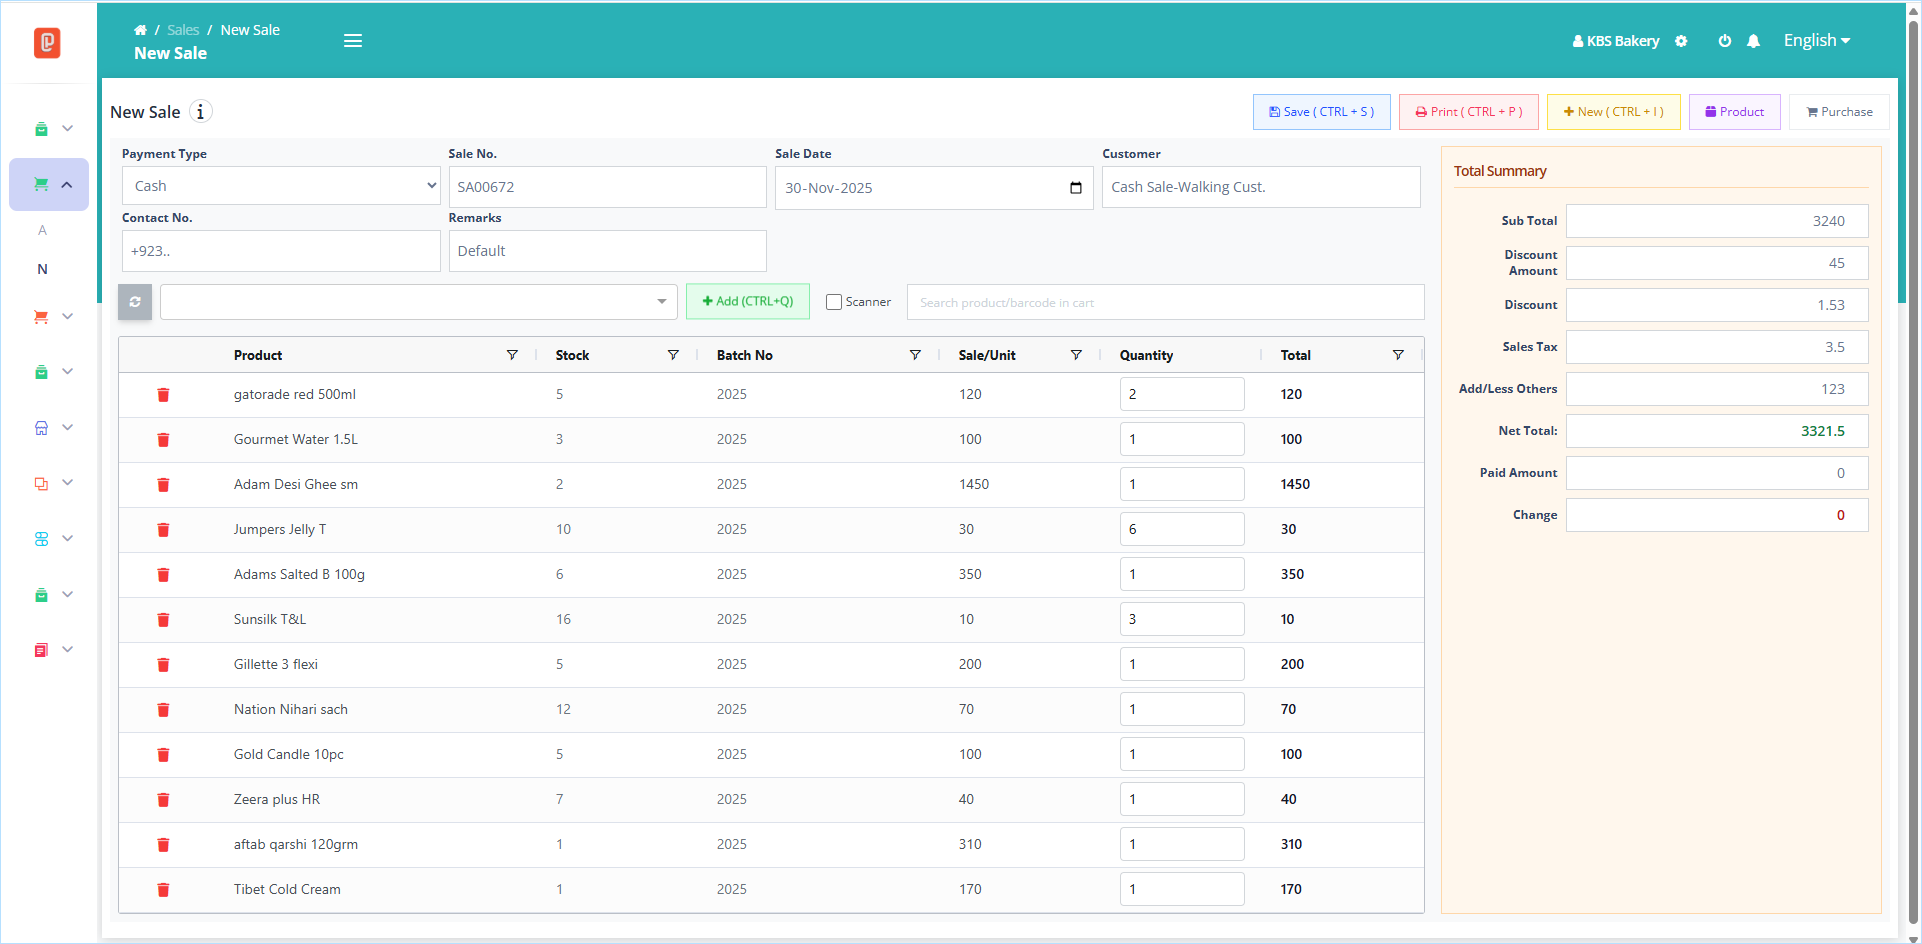The width and height of the screenshot is (1922, 944).
Task: Click the home icon in breadcrumb
Action: tap(140, 30)
